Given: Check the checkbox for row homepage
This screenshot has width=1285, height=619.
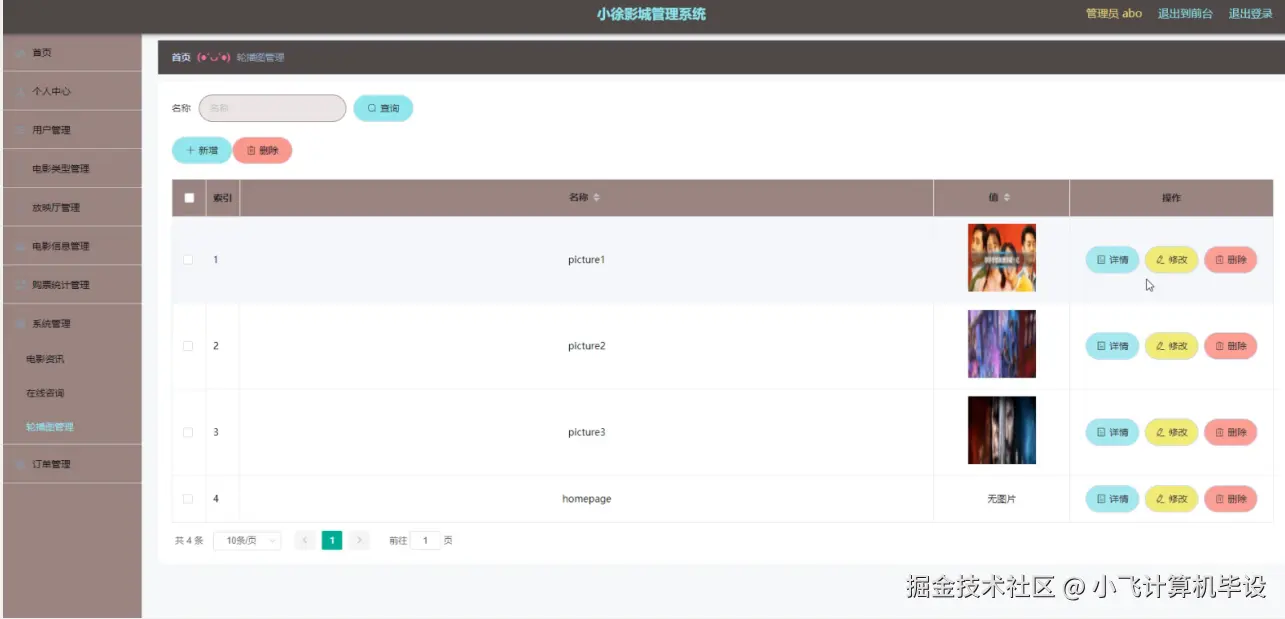Looking at the screenshot, I should (x=188, y=498).
